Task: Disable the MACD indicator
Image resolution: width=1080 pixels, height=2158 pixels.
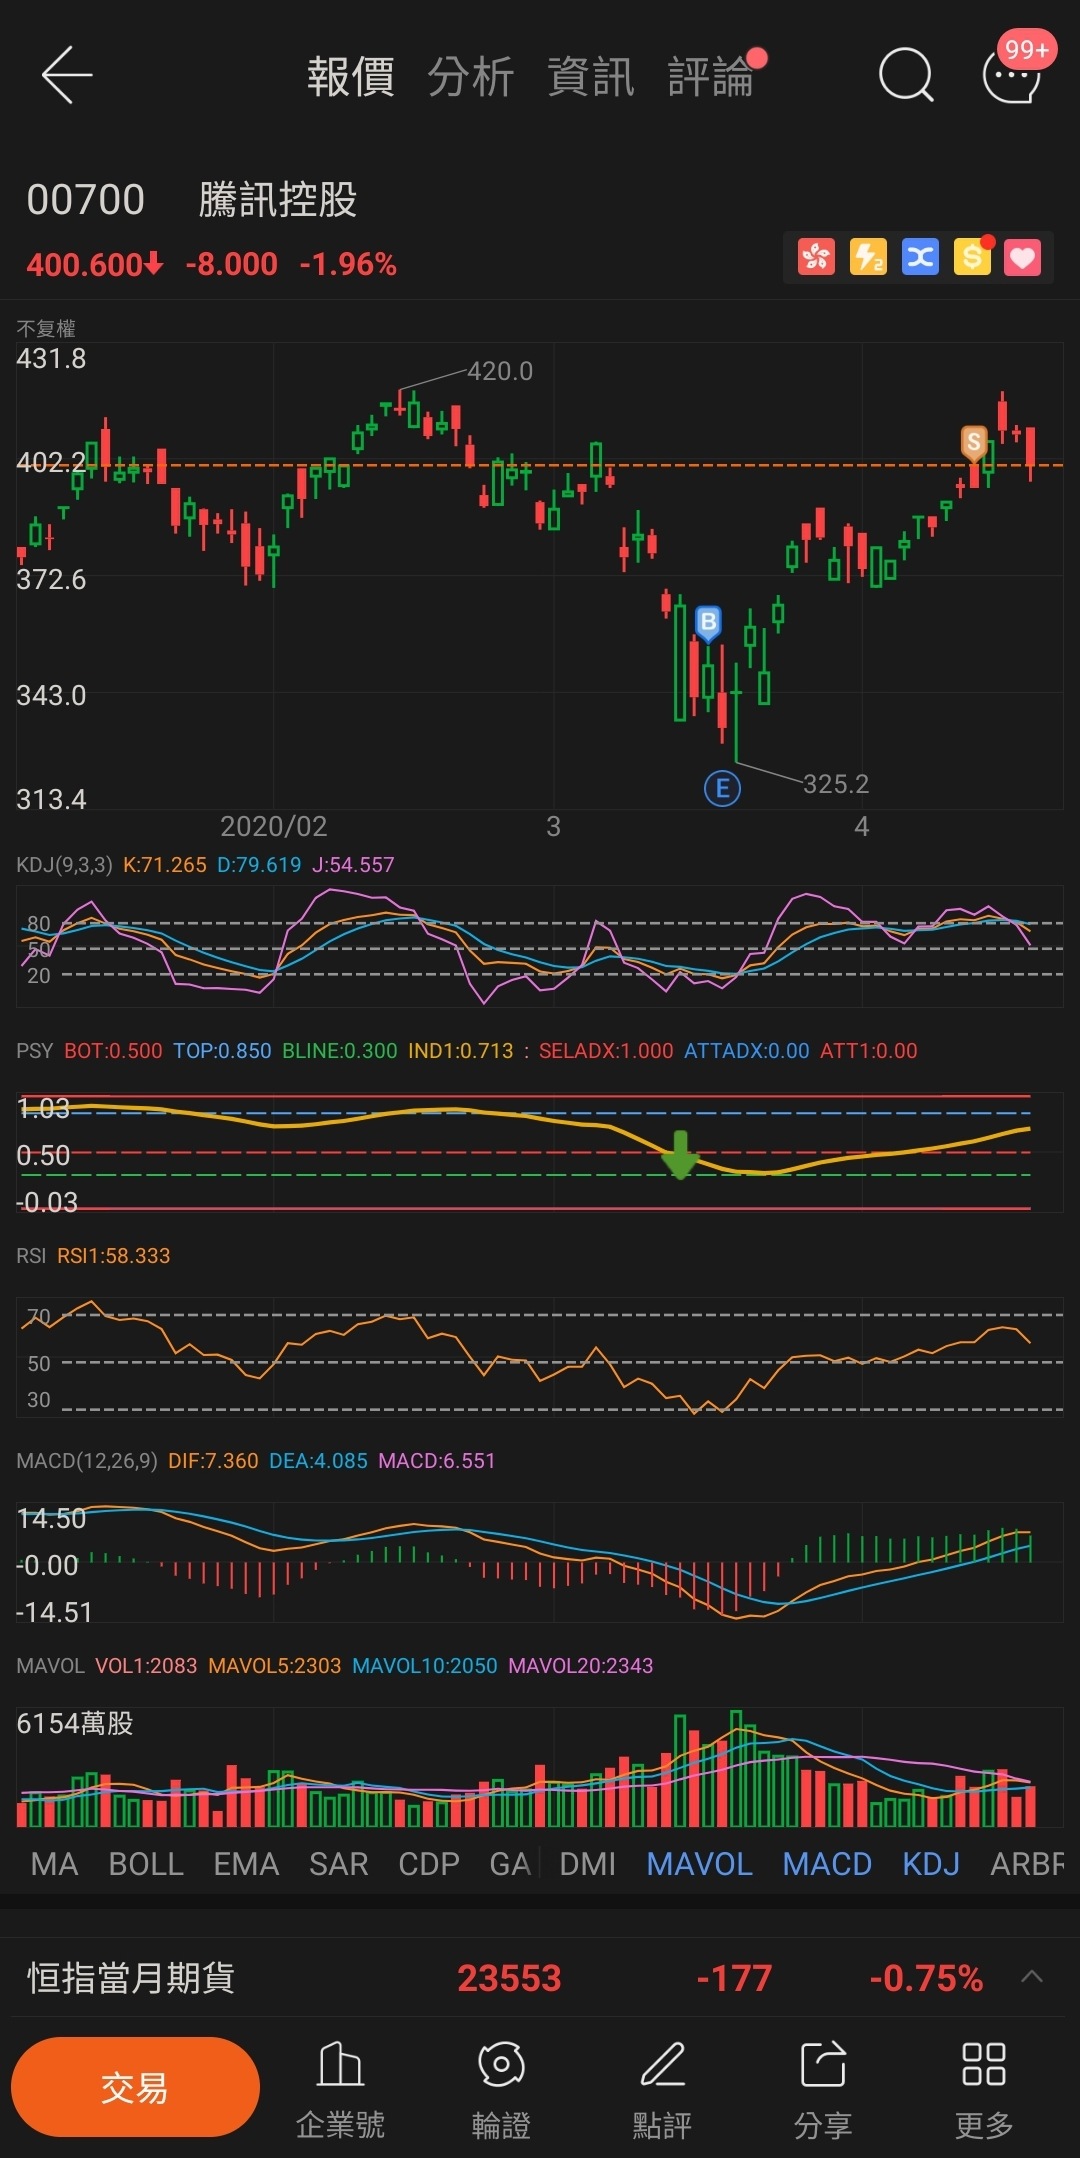Action: tap(827, 1864)
